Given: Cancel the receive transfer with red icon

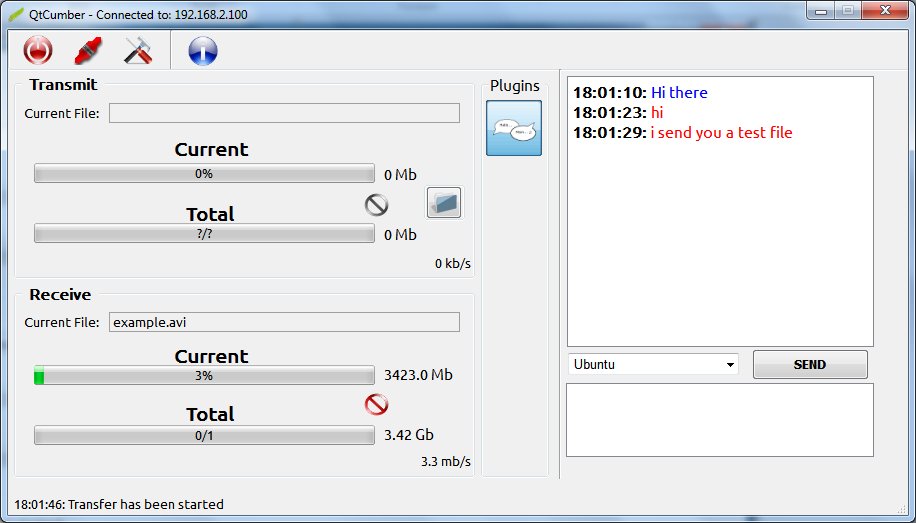Looking at the screenshot, I should (376, 404).
